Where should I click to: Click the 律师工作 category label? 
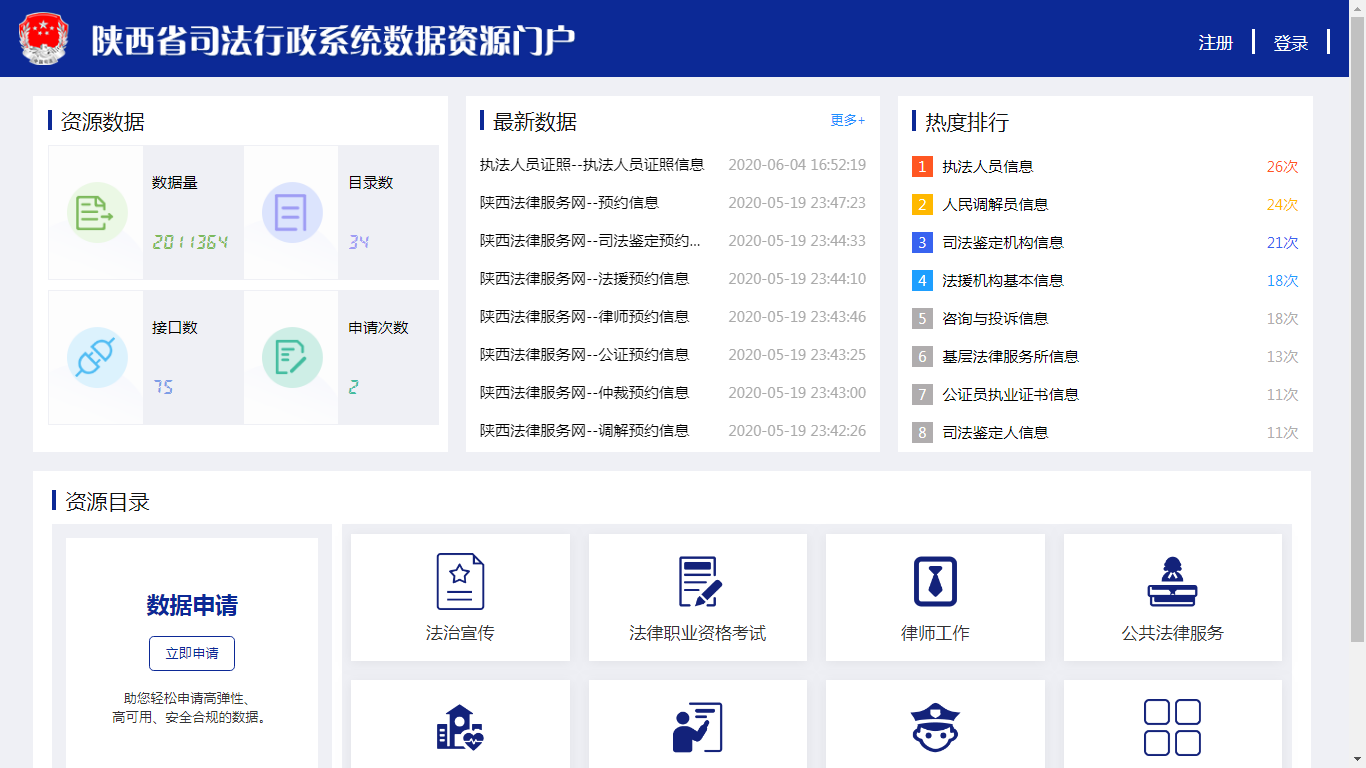pyautogui.click(x=935, y=633)
